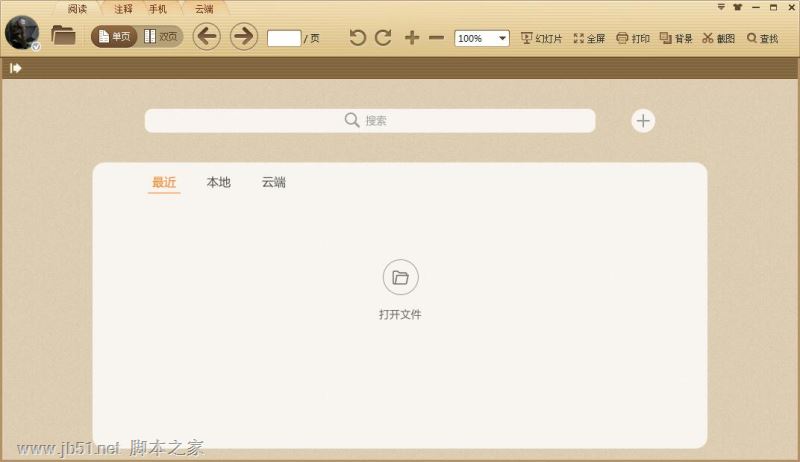Click the search (搜索) field
This screenshot has width=800, height=462.
pyautogui.click(x=370, y=121)
